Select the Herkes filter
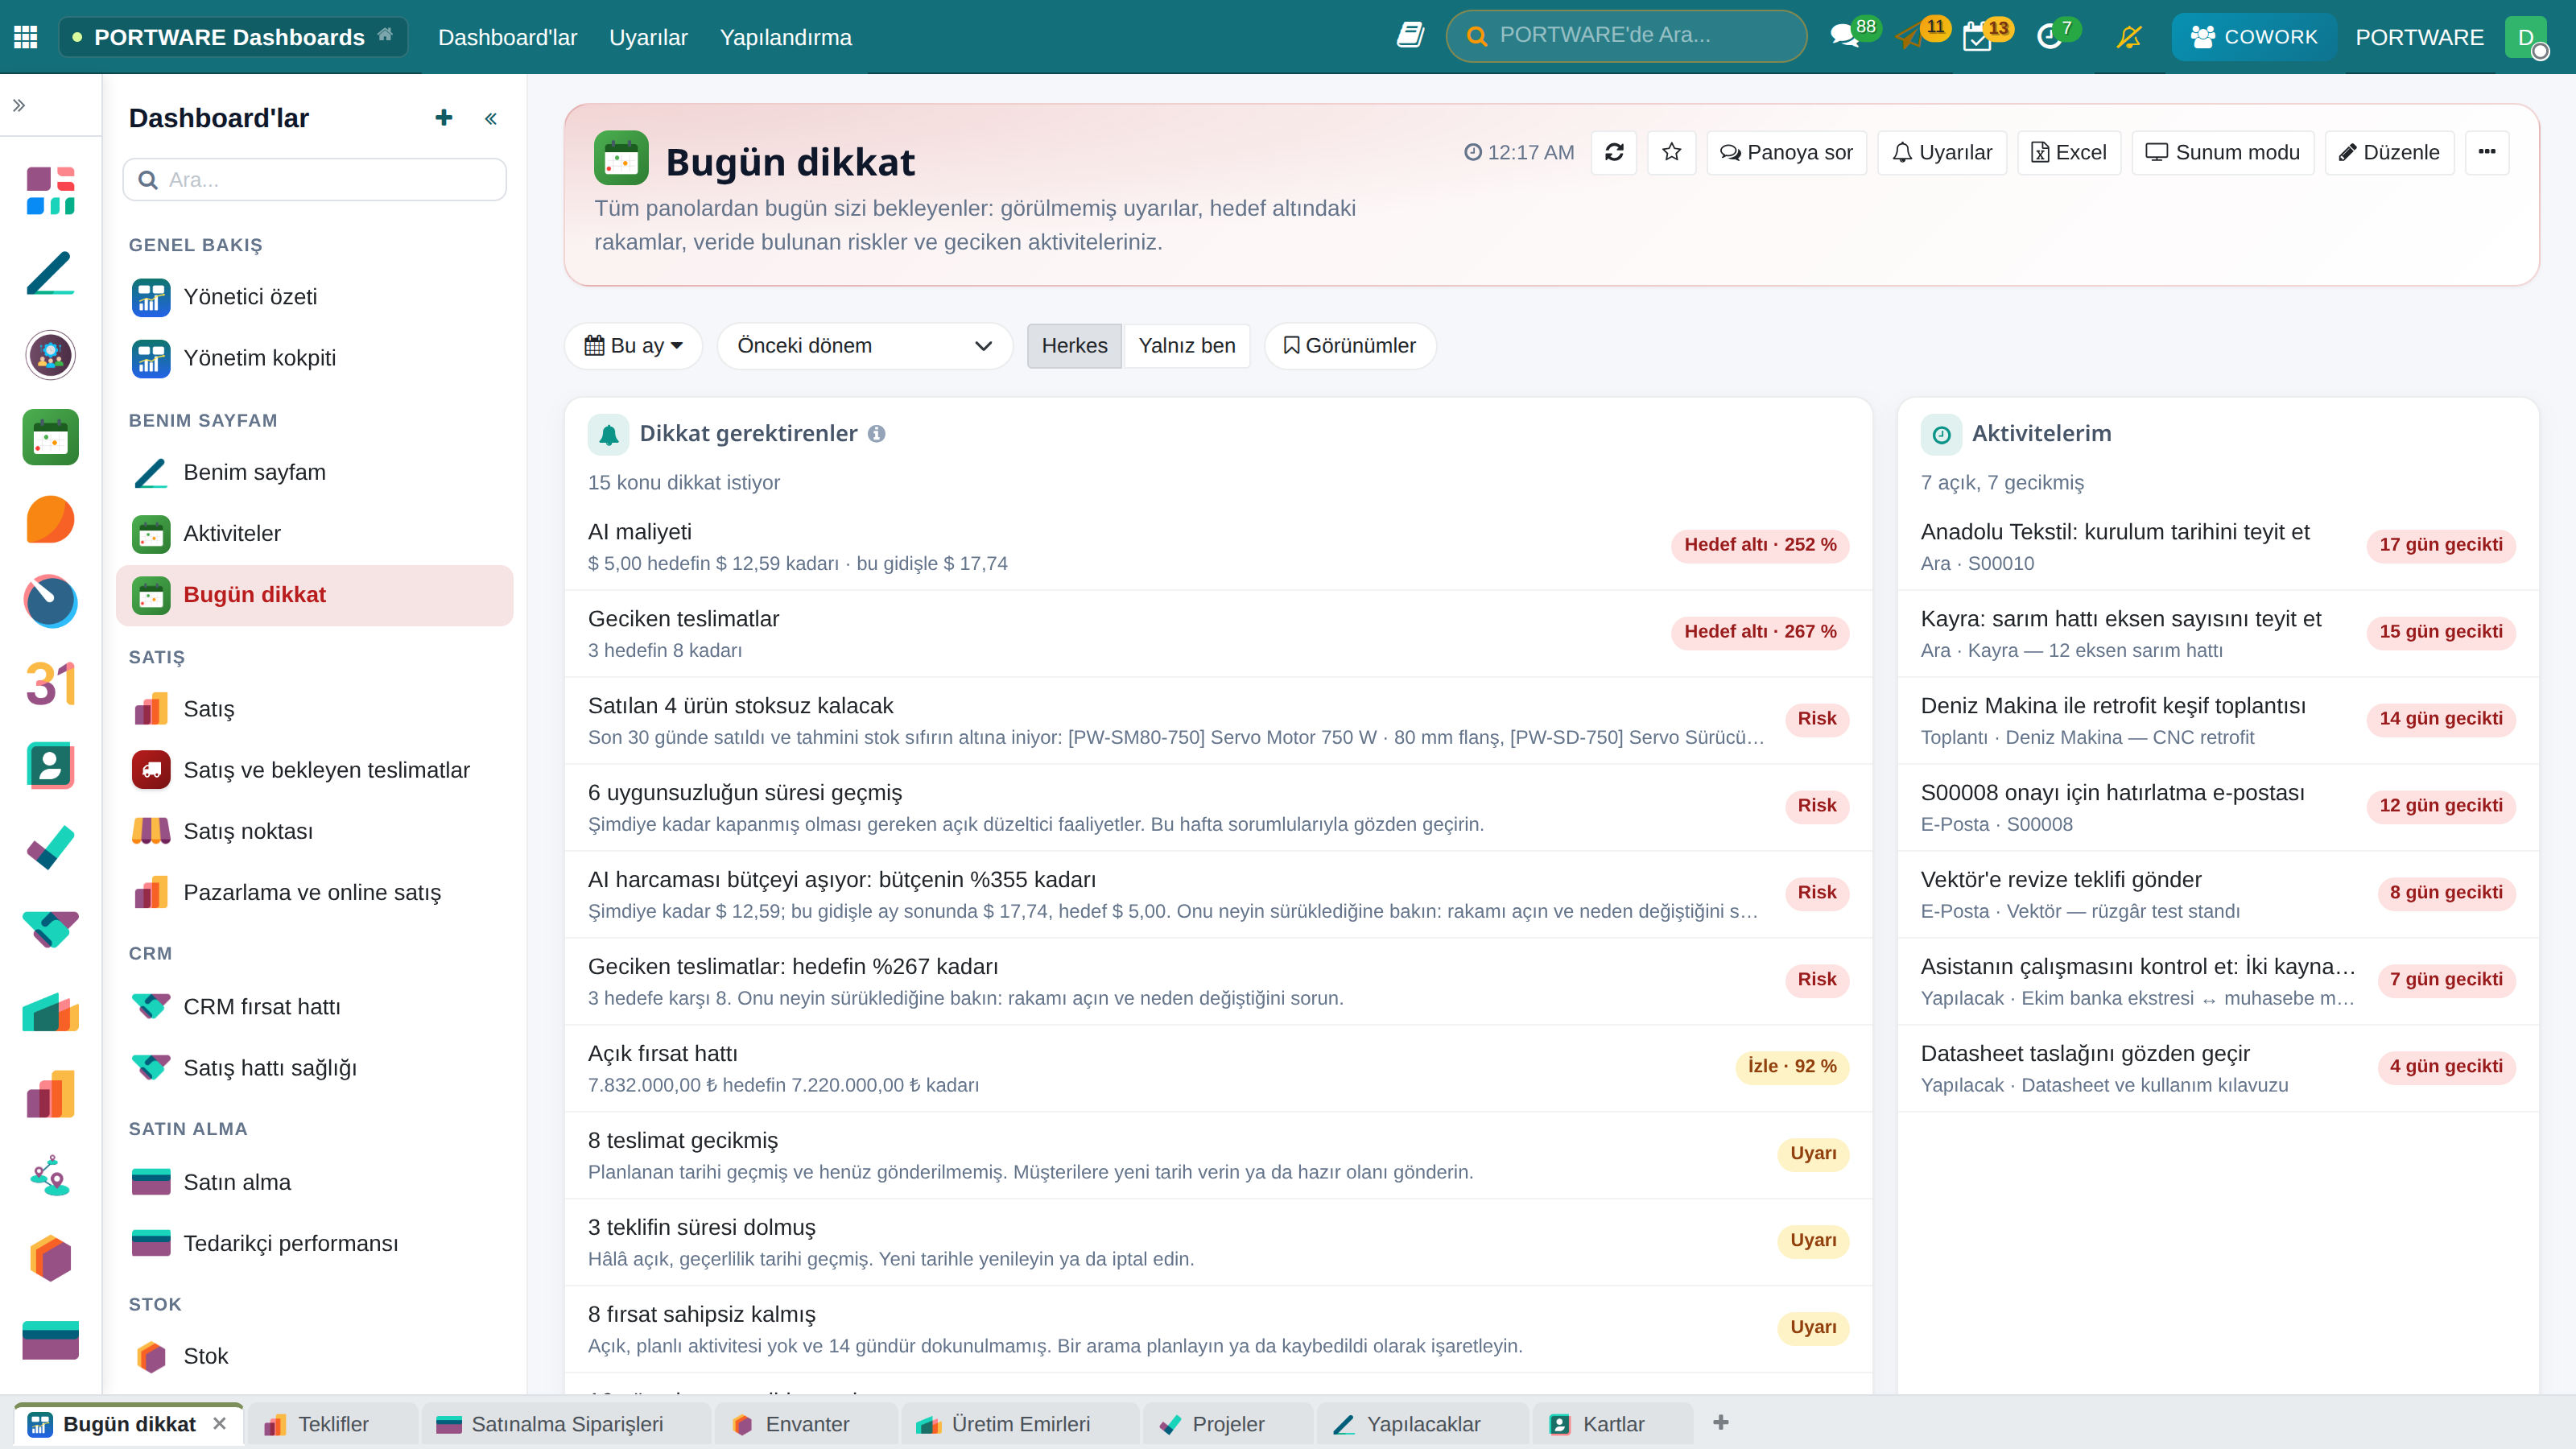 1074,346
